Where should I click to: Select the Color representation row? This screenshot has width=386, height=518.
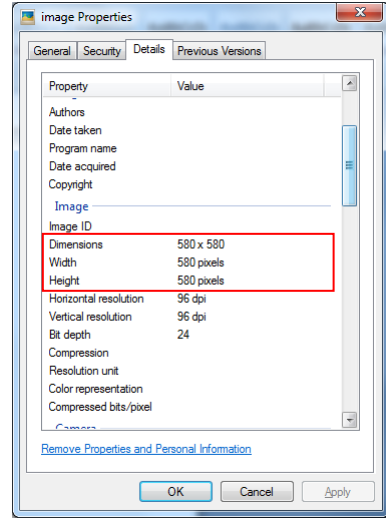point(192,389)
